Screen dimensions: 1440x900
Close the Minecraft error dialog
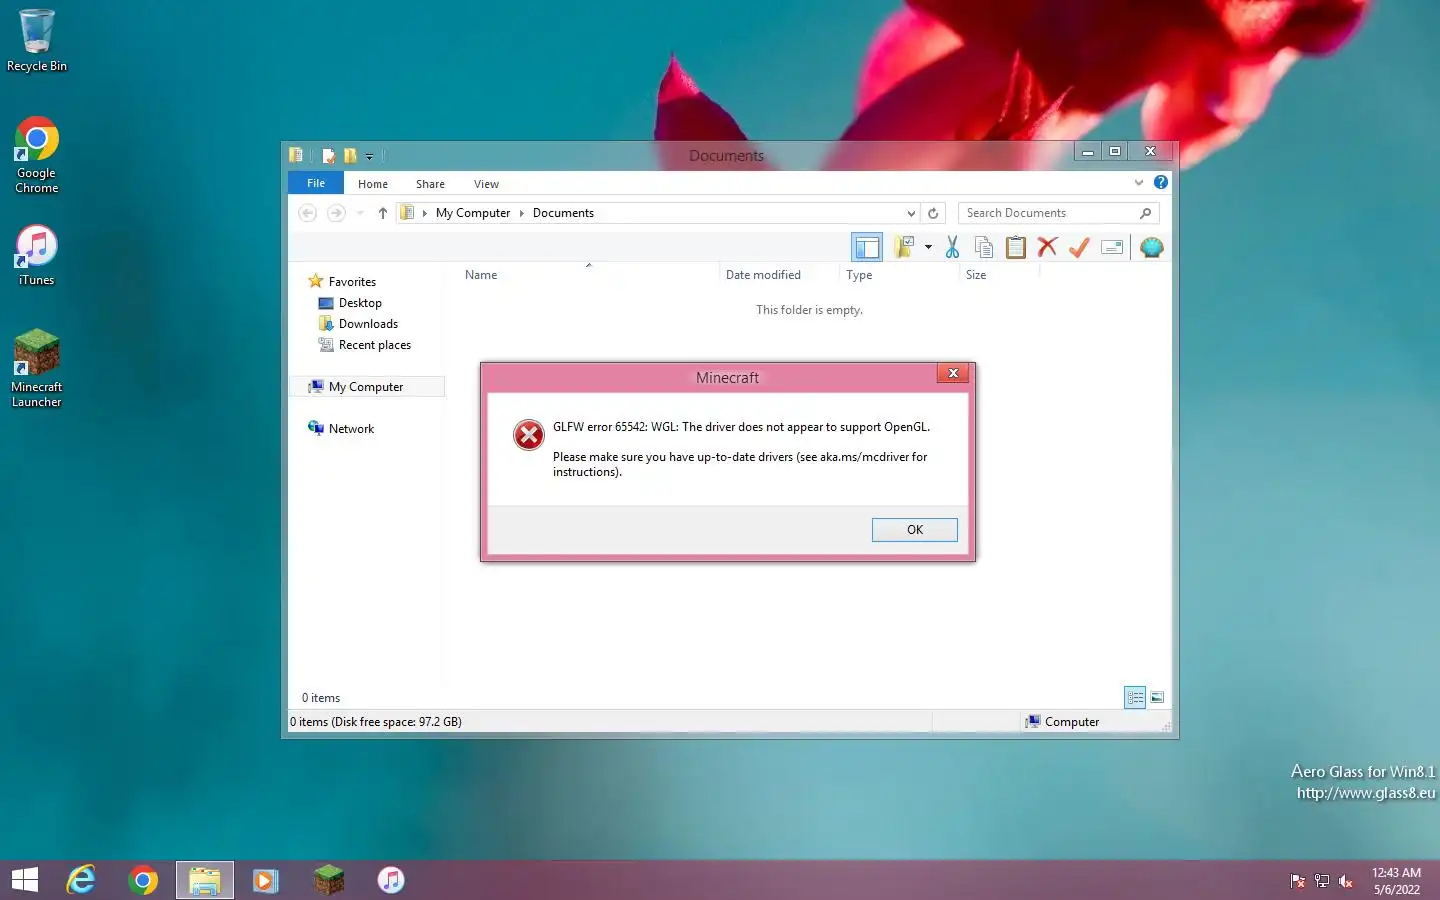coord(953,373)
